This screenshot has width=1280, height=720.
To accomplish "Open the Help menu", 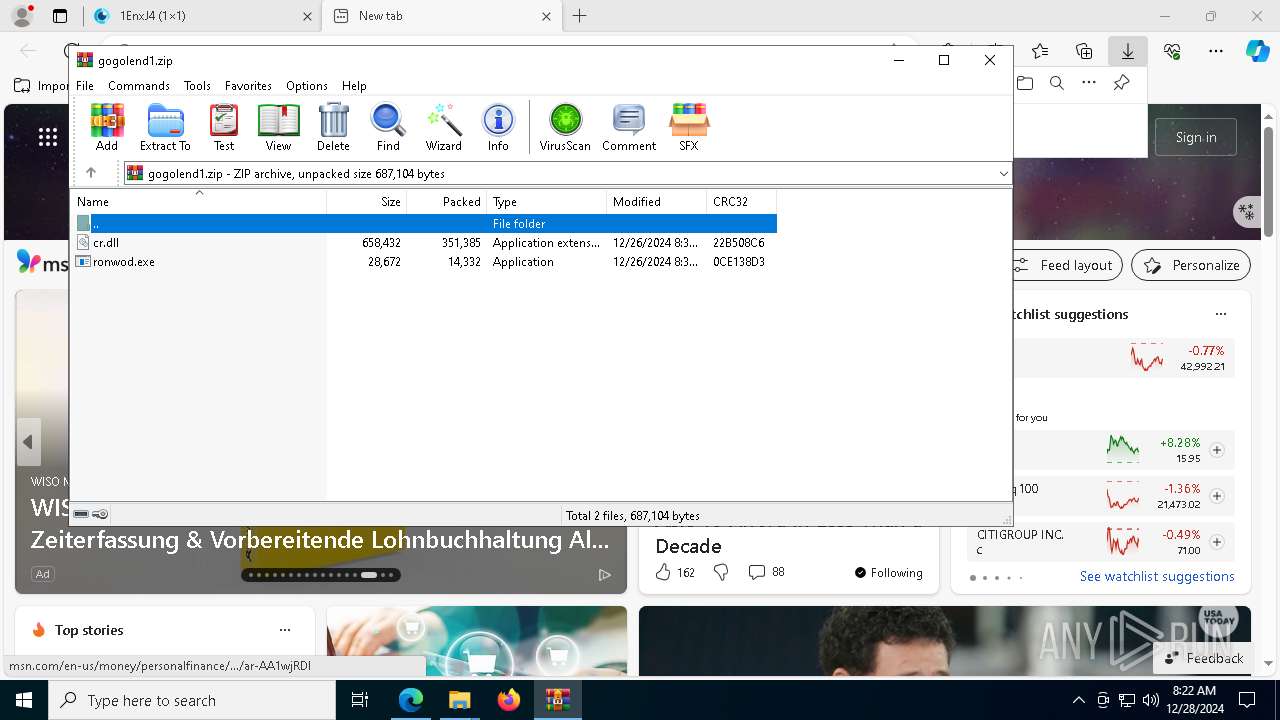I will pos(354,86).
